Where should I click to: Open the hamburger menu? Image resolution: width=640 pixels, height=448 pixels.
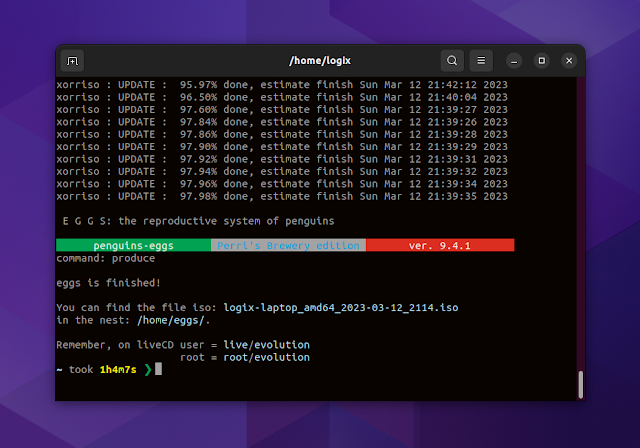[x=481, y=61]
